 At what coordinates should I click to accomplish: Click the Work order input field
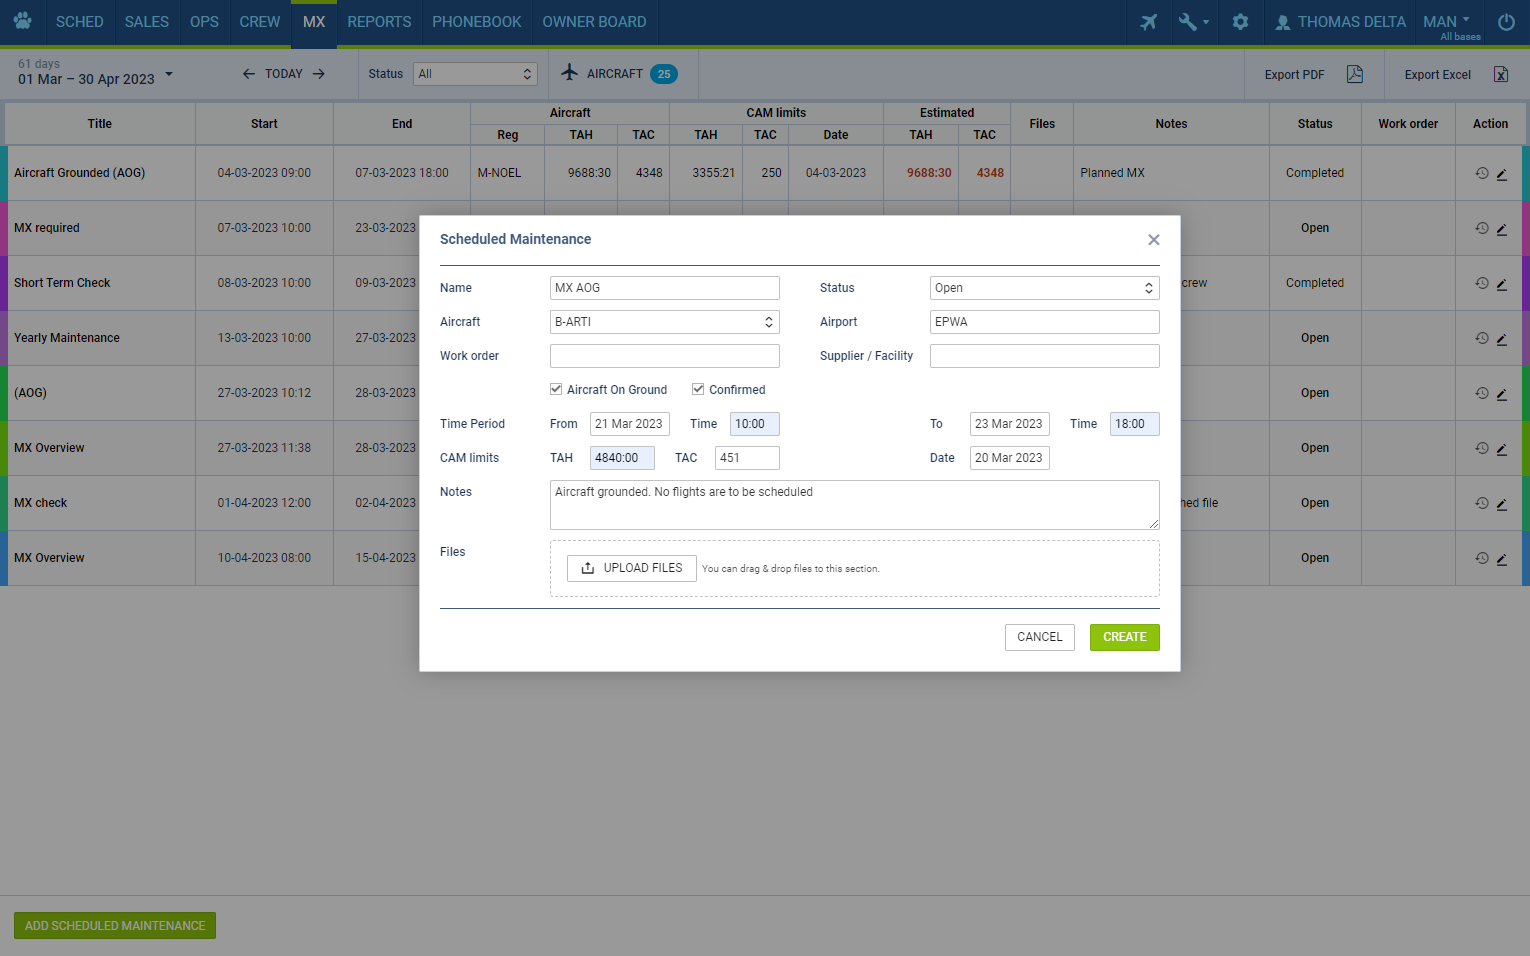664,356
